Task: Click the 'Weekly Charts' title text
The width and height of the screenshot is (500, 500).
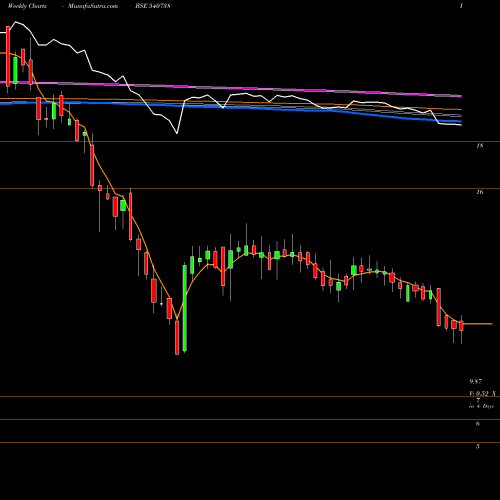Action: [27, 6]
